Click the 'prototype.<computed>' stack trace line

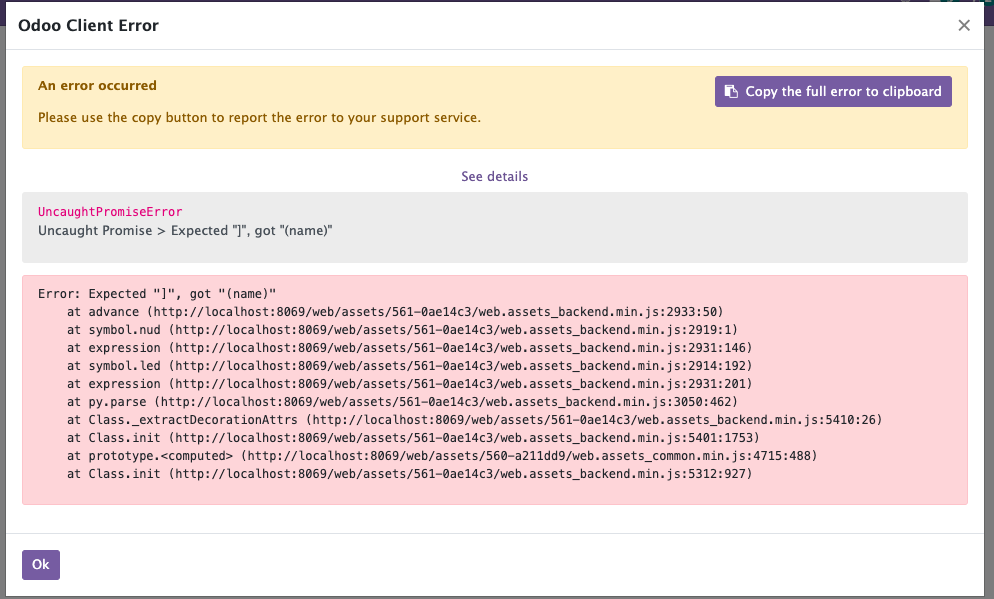pos(442,456)
